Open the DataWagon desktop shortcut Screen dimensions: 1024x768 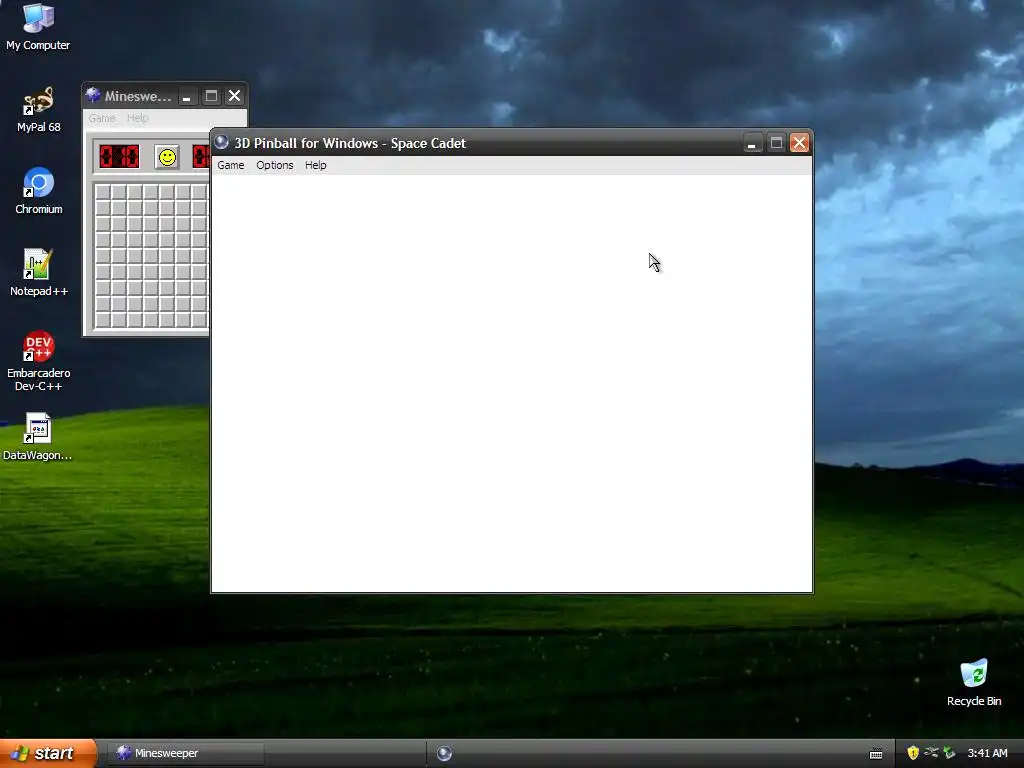coord(38,438)
